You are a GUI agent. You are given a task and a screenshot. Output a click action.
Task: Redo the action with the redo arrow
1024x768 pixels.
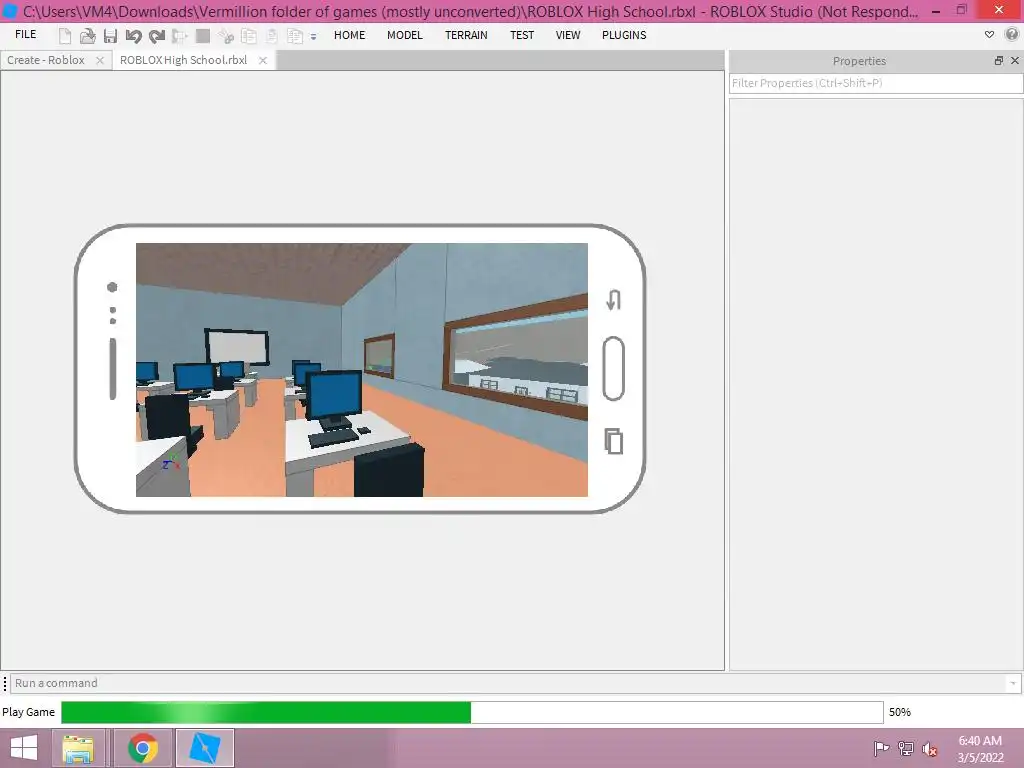(157, 36)
